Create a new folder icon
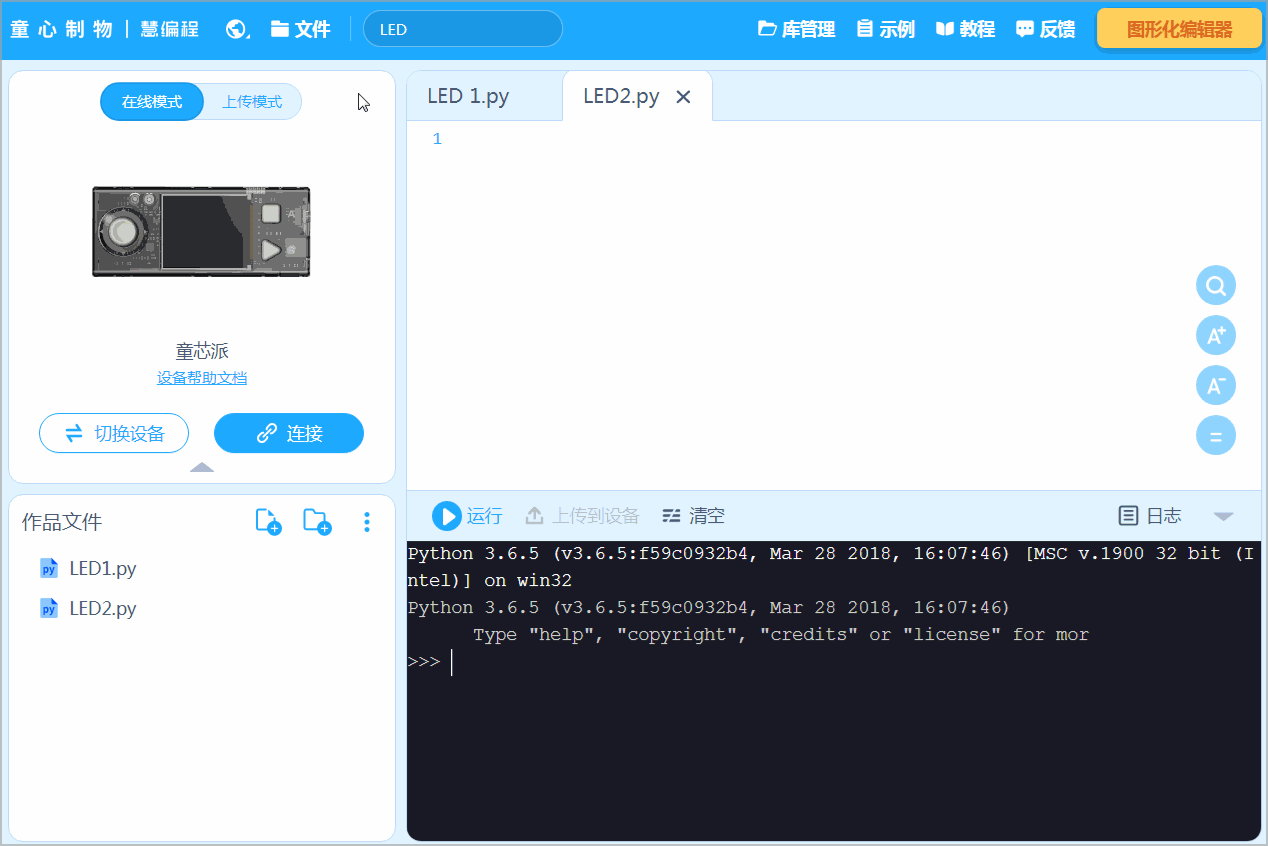1268x846 pixels. (x=317, y=521)
